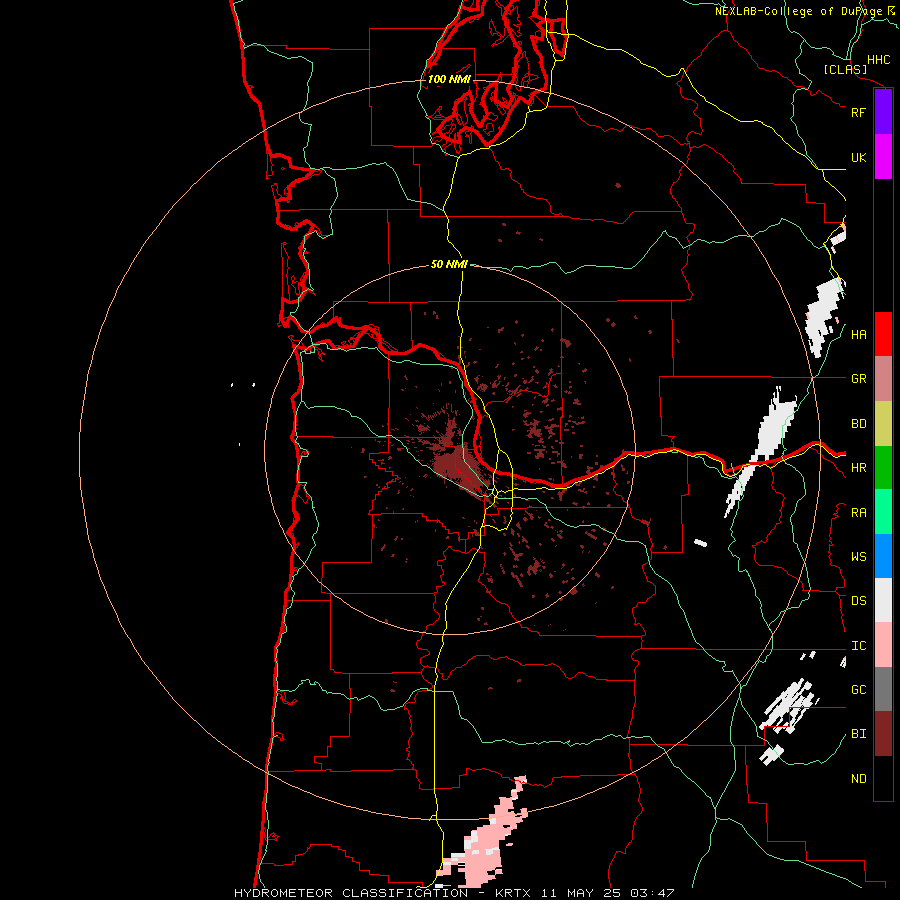Select the dusty pink GR swatch

click(883, 379)
